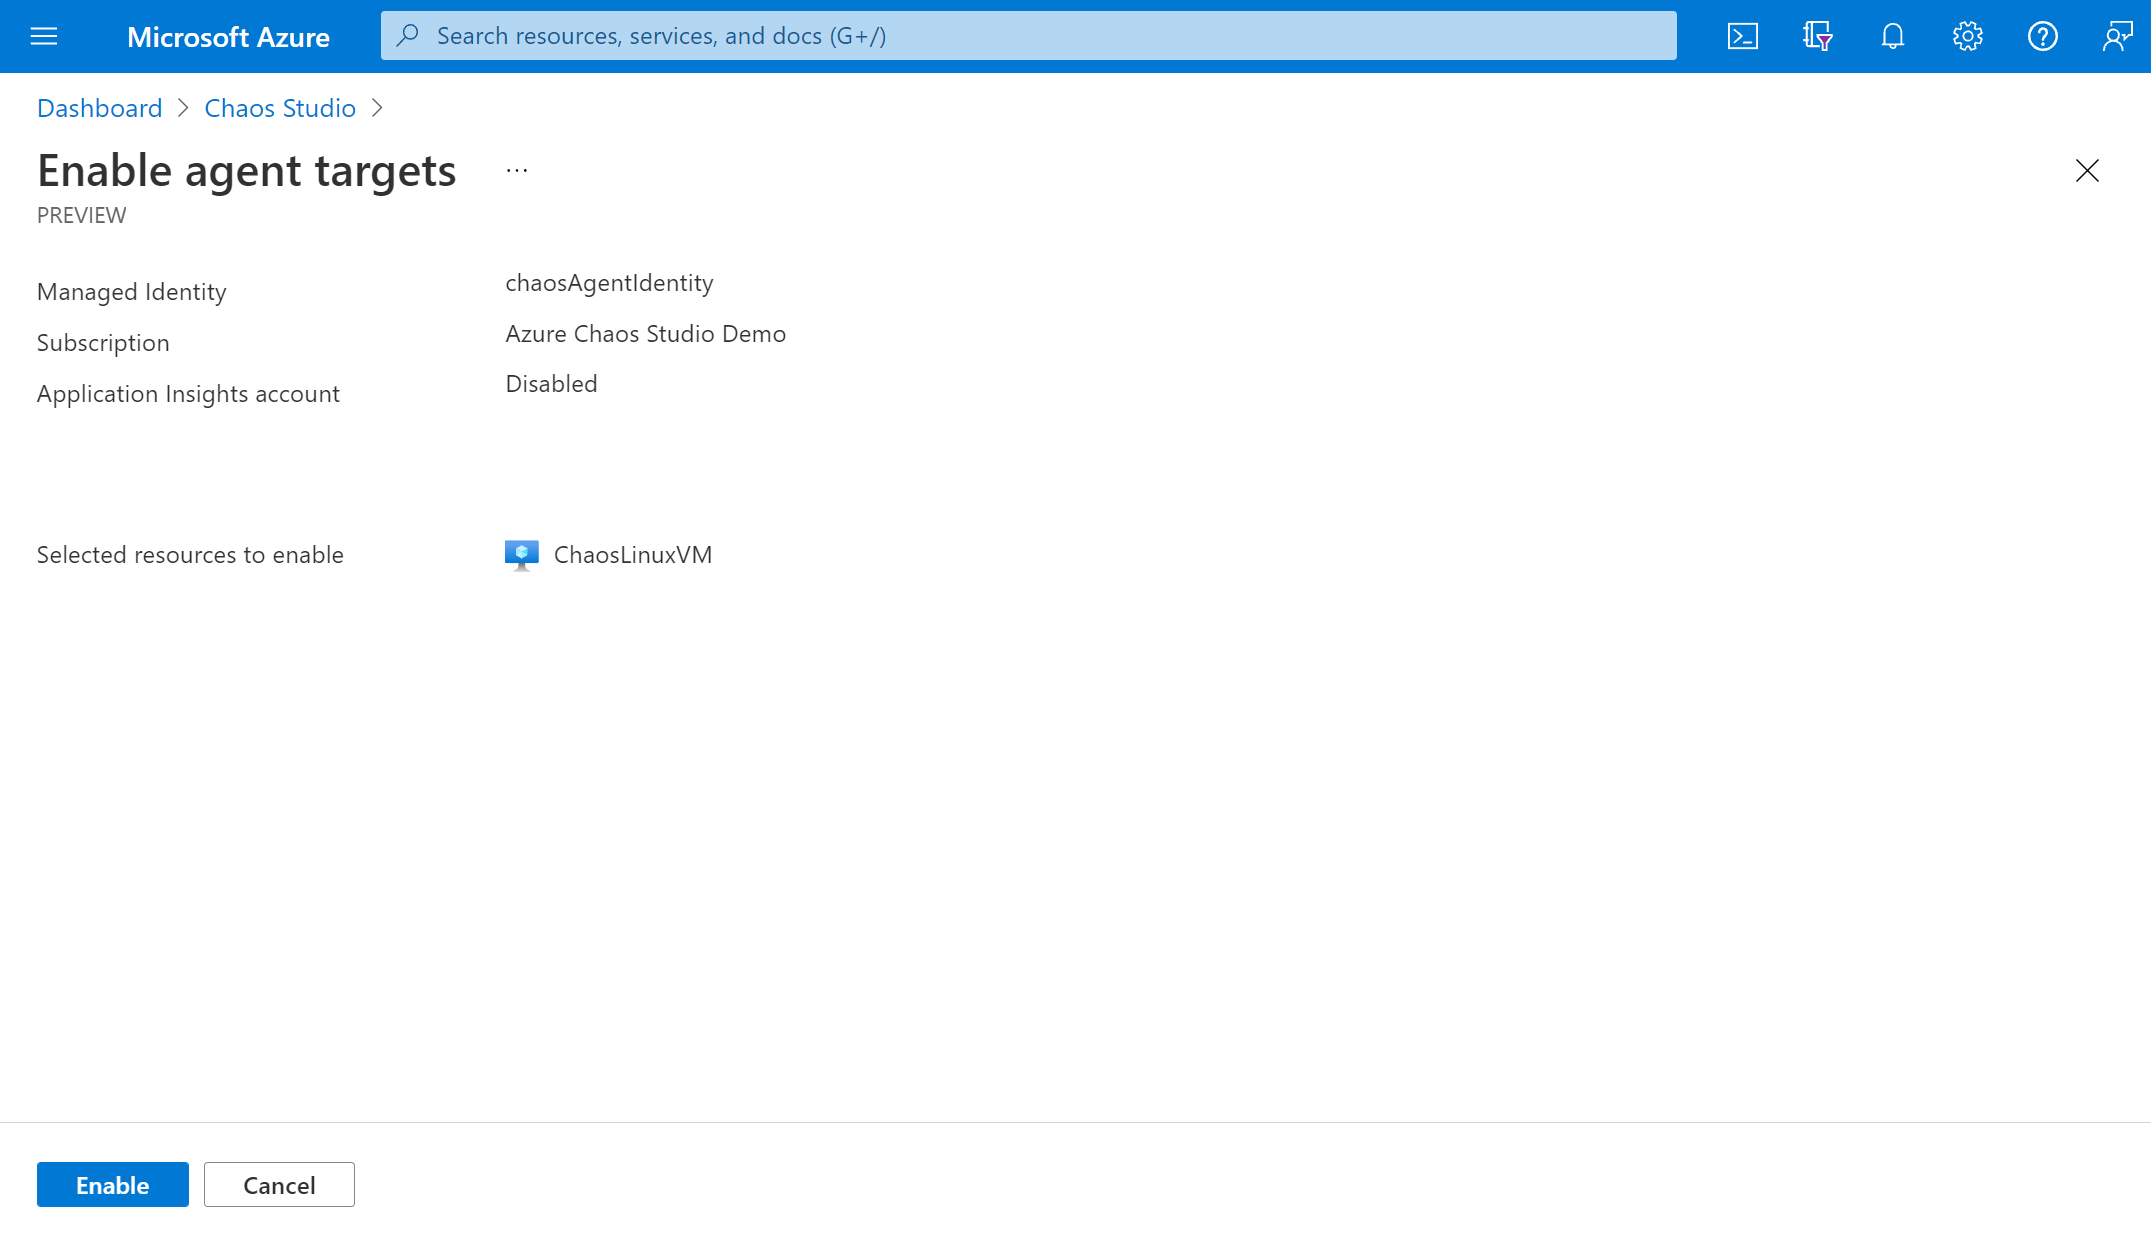2151x1237 pixels.
Task: Expand the ellipsis menu next to title
Action: click(x=517, y=166)
